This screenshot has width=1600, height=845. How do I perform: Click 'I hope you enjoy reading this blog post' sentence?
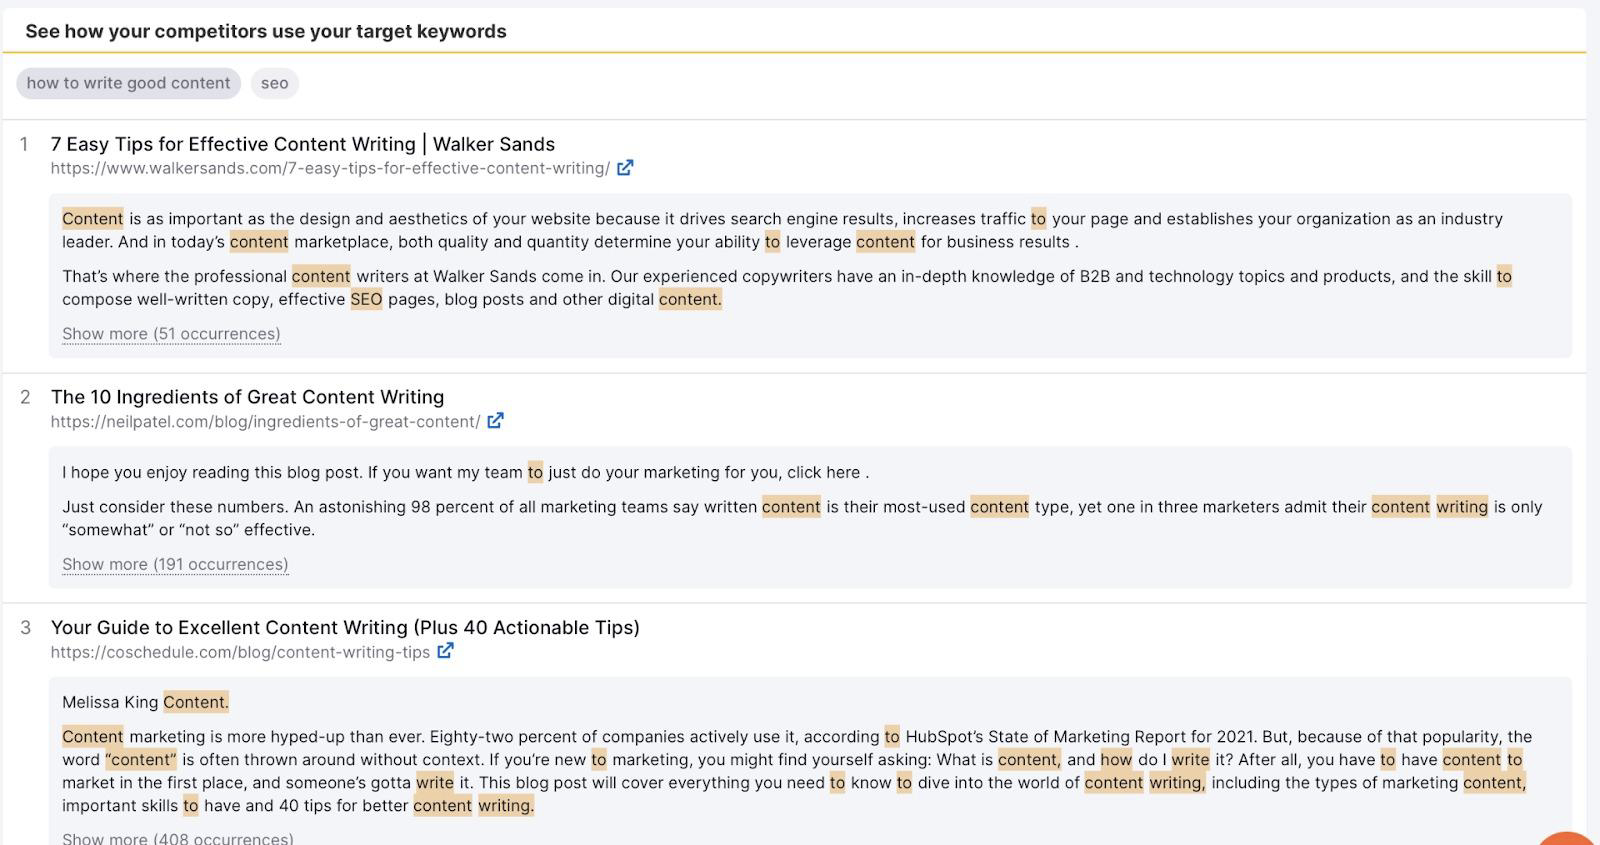465,472
